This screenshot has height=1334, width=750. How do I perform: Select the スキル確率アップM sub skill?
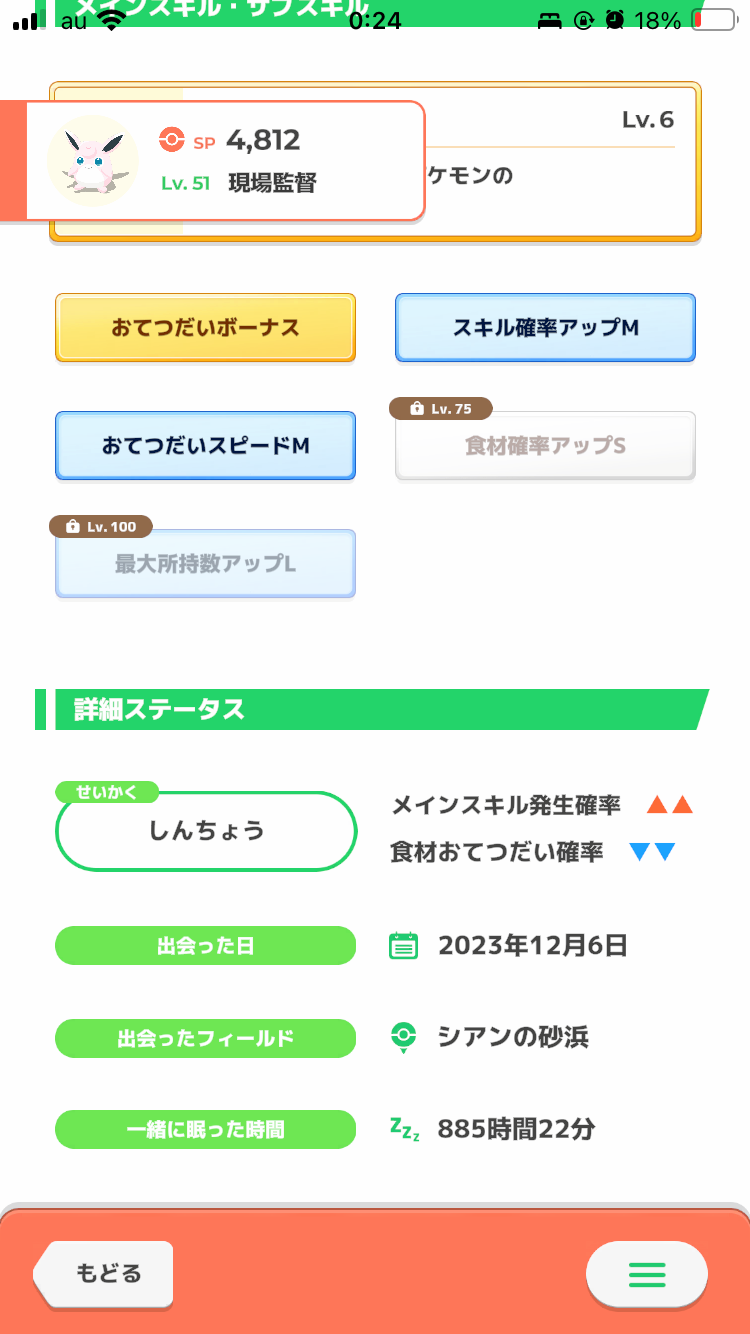click(545, 328)
